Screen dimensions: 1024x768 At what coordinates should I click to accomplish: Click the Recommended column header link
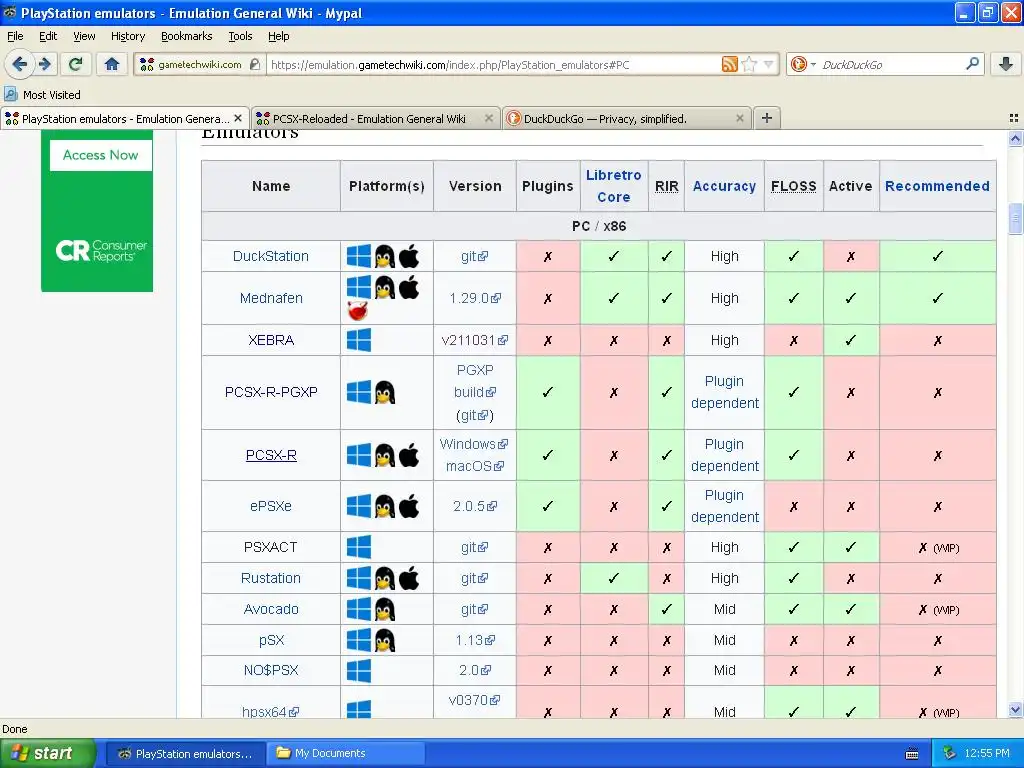click(x=937, y=186)
